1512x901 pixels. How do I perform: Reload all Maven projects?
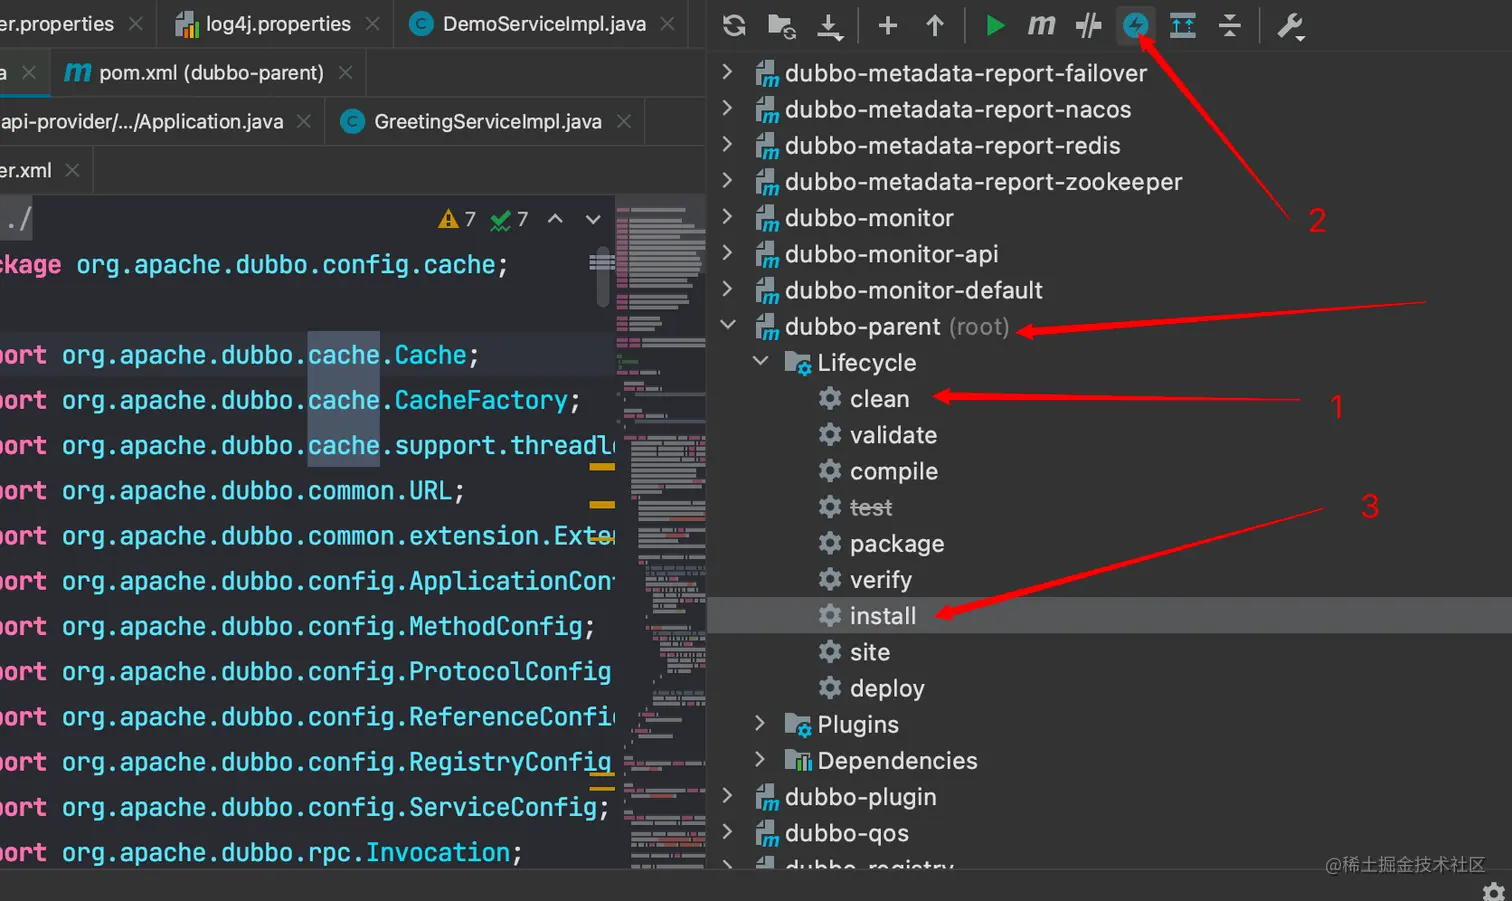point(734,25)
